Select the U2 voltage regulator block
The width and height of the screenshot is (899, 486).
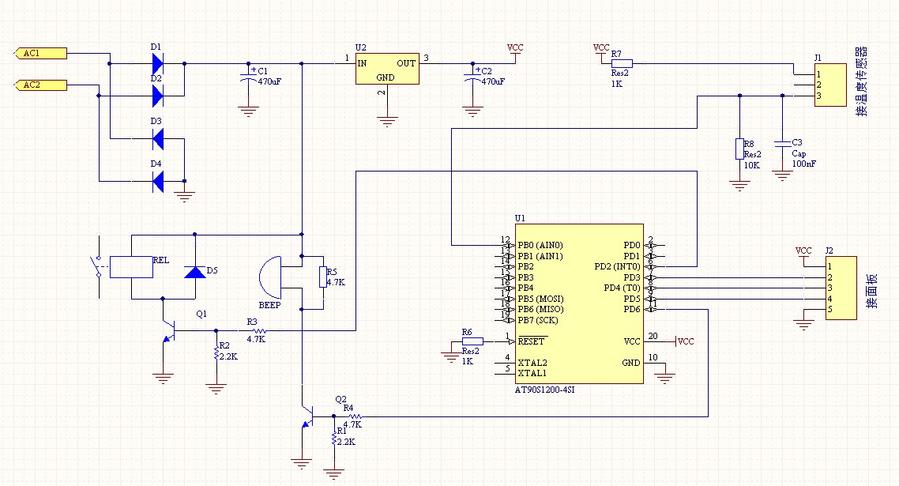(x=385, y=70)
